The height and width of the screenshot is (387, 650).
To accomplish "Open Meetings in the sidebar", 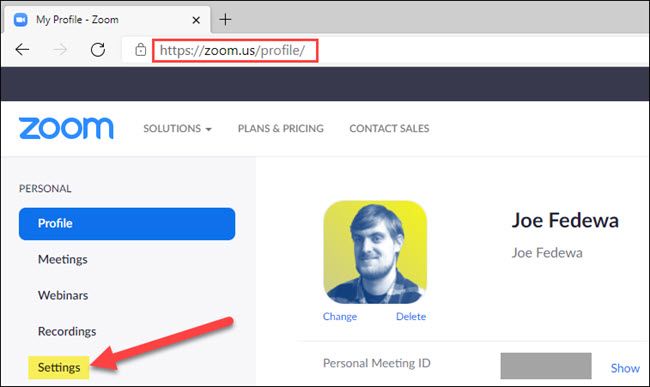I will point(63,259).
